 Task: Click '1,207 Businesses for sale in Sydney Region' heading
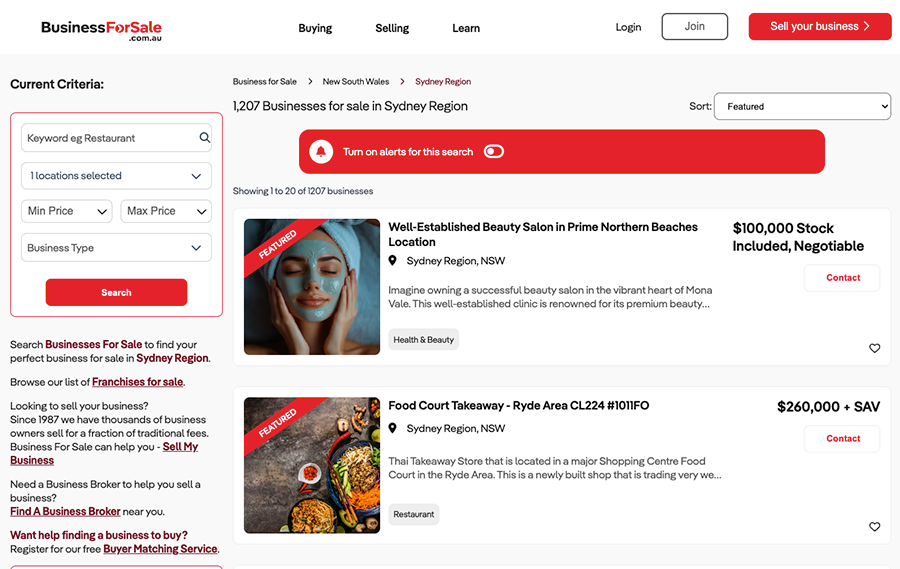[x=350, y=106]
